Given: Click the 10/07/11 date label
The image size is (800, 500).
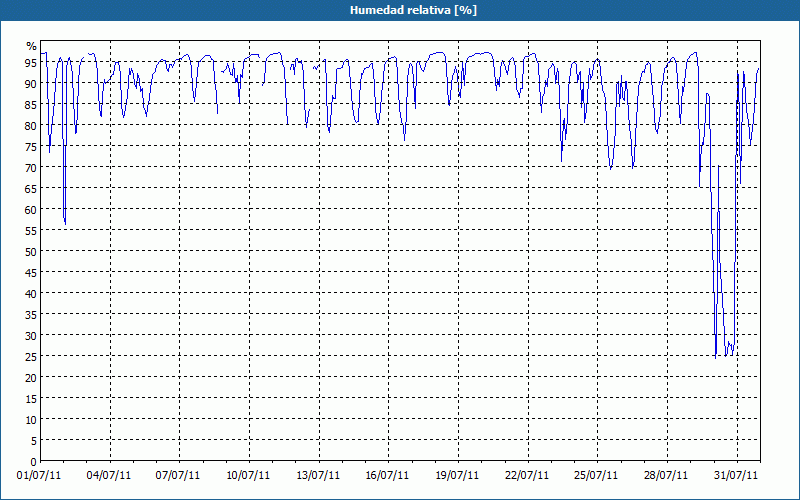Looking at the screenshot, I should [248, 476].
